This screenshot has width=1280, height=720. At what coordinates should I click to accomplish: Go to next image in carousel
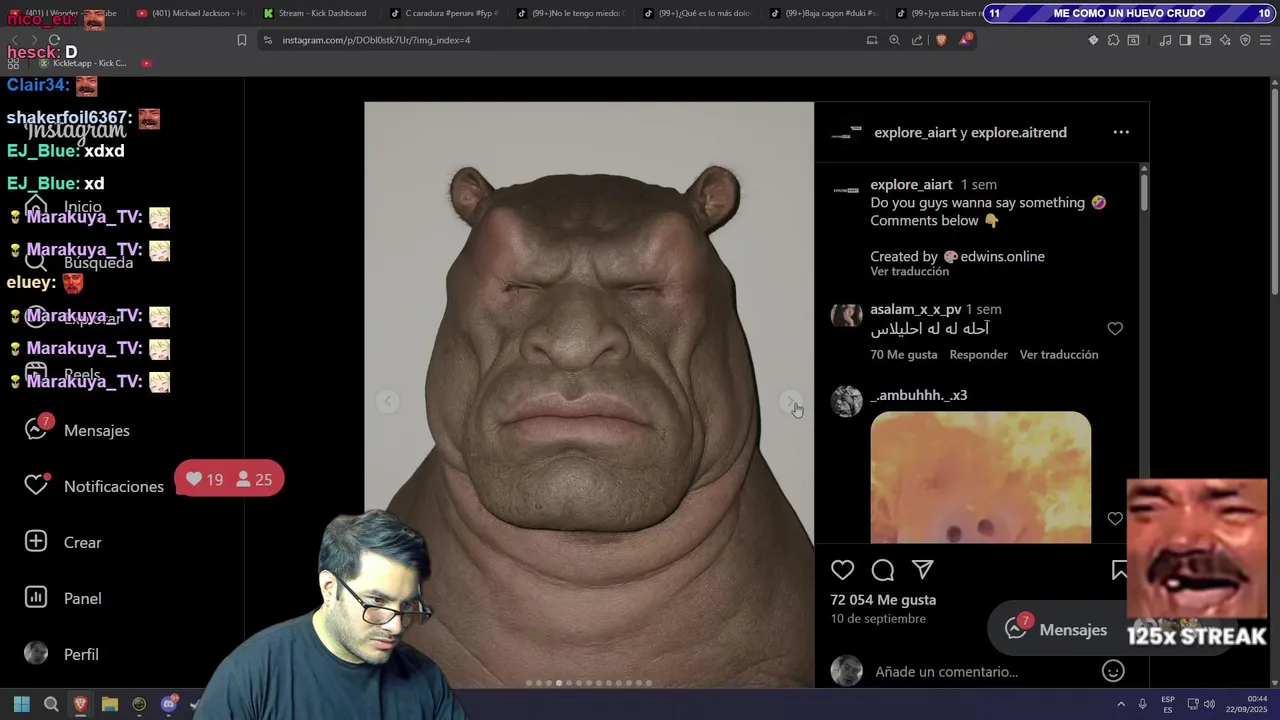(x=790, y=402)
